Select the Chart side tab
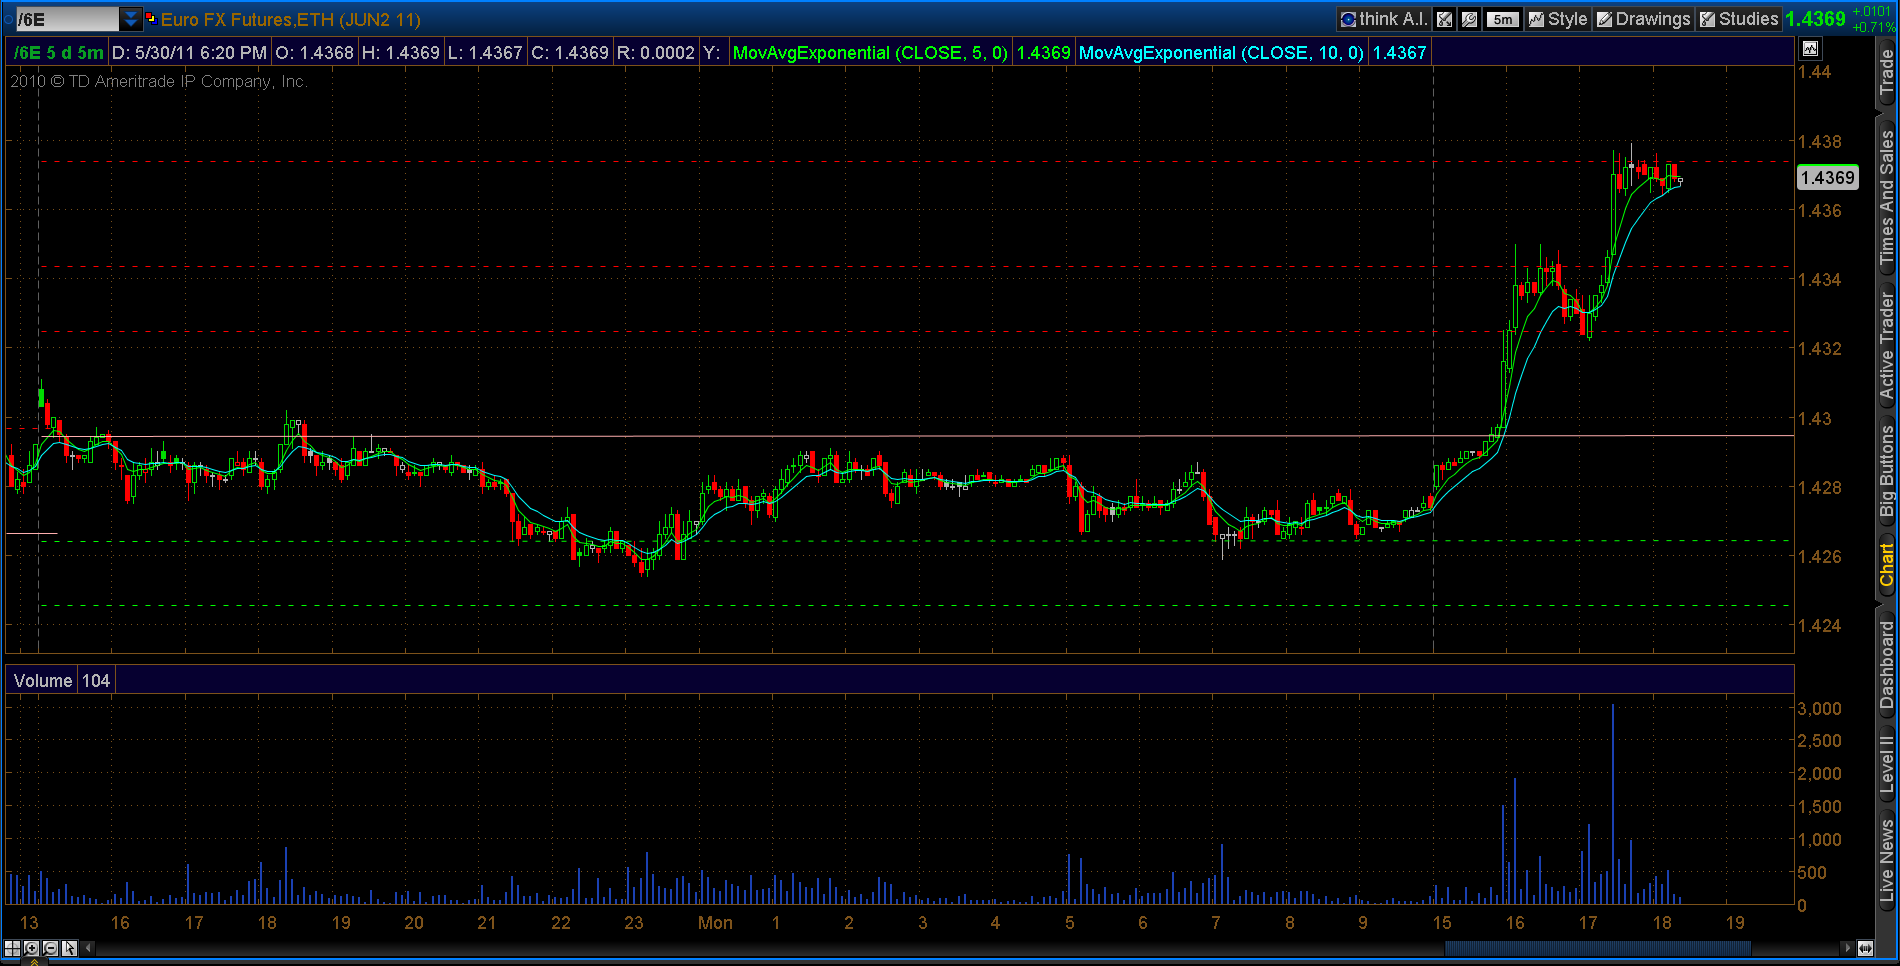1900x966 pixels. [1887, 565]
